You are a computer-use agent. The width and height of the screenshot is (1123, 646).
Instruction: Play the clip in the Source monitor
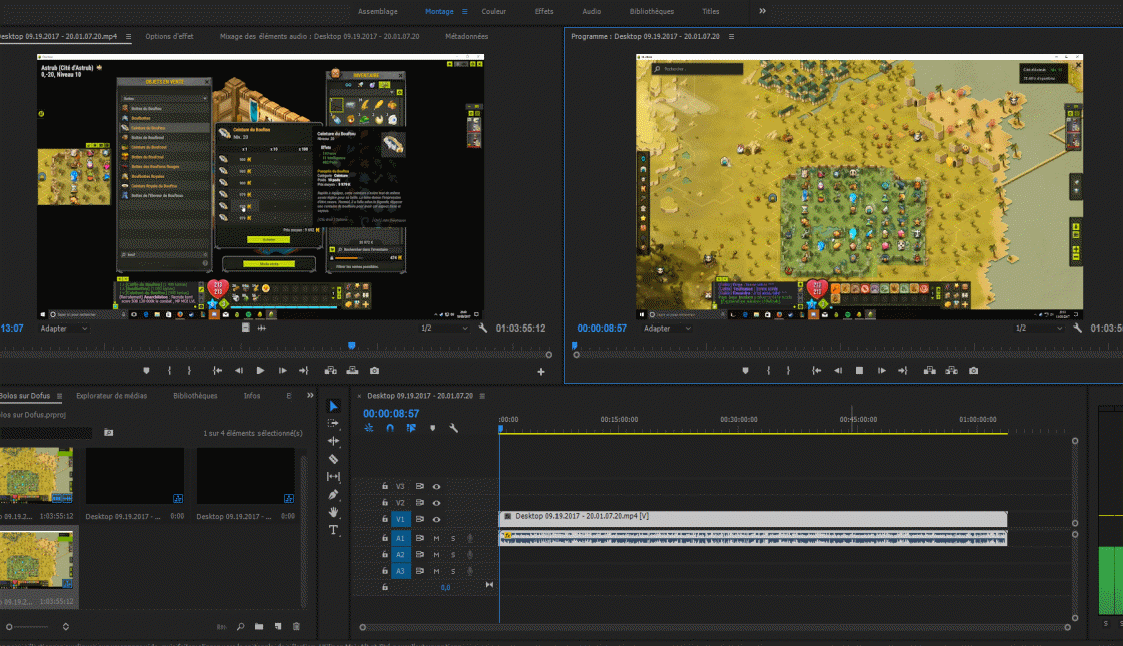pos(260,370)
